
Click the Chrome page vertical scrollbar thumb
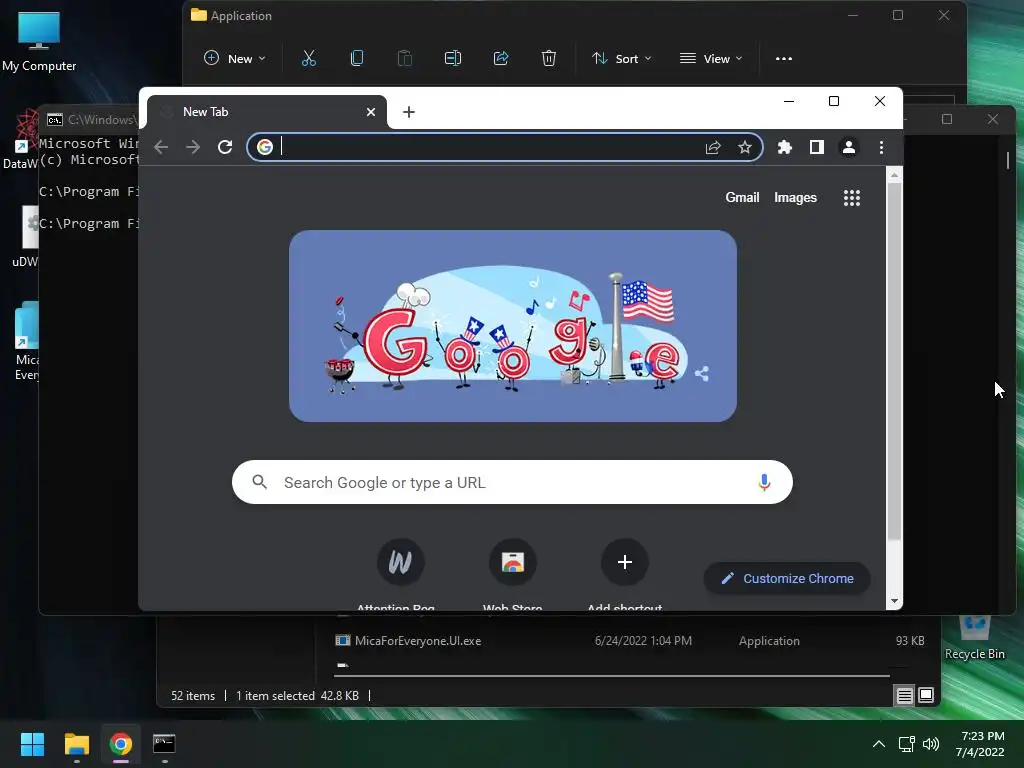pos(894,361)
